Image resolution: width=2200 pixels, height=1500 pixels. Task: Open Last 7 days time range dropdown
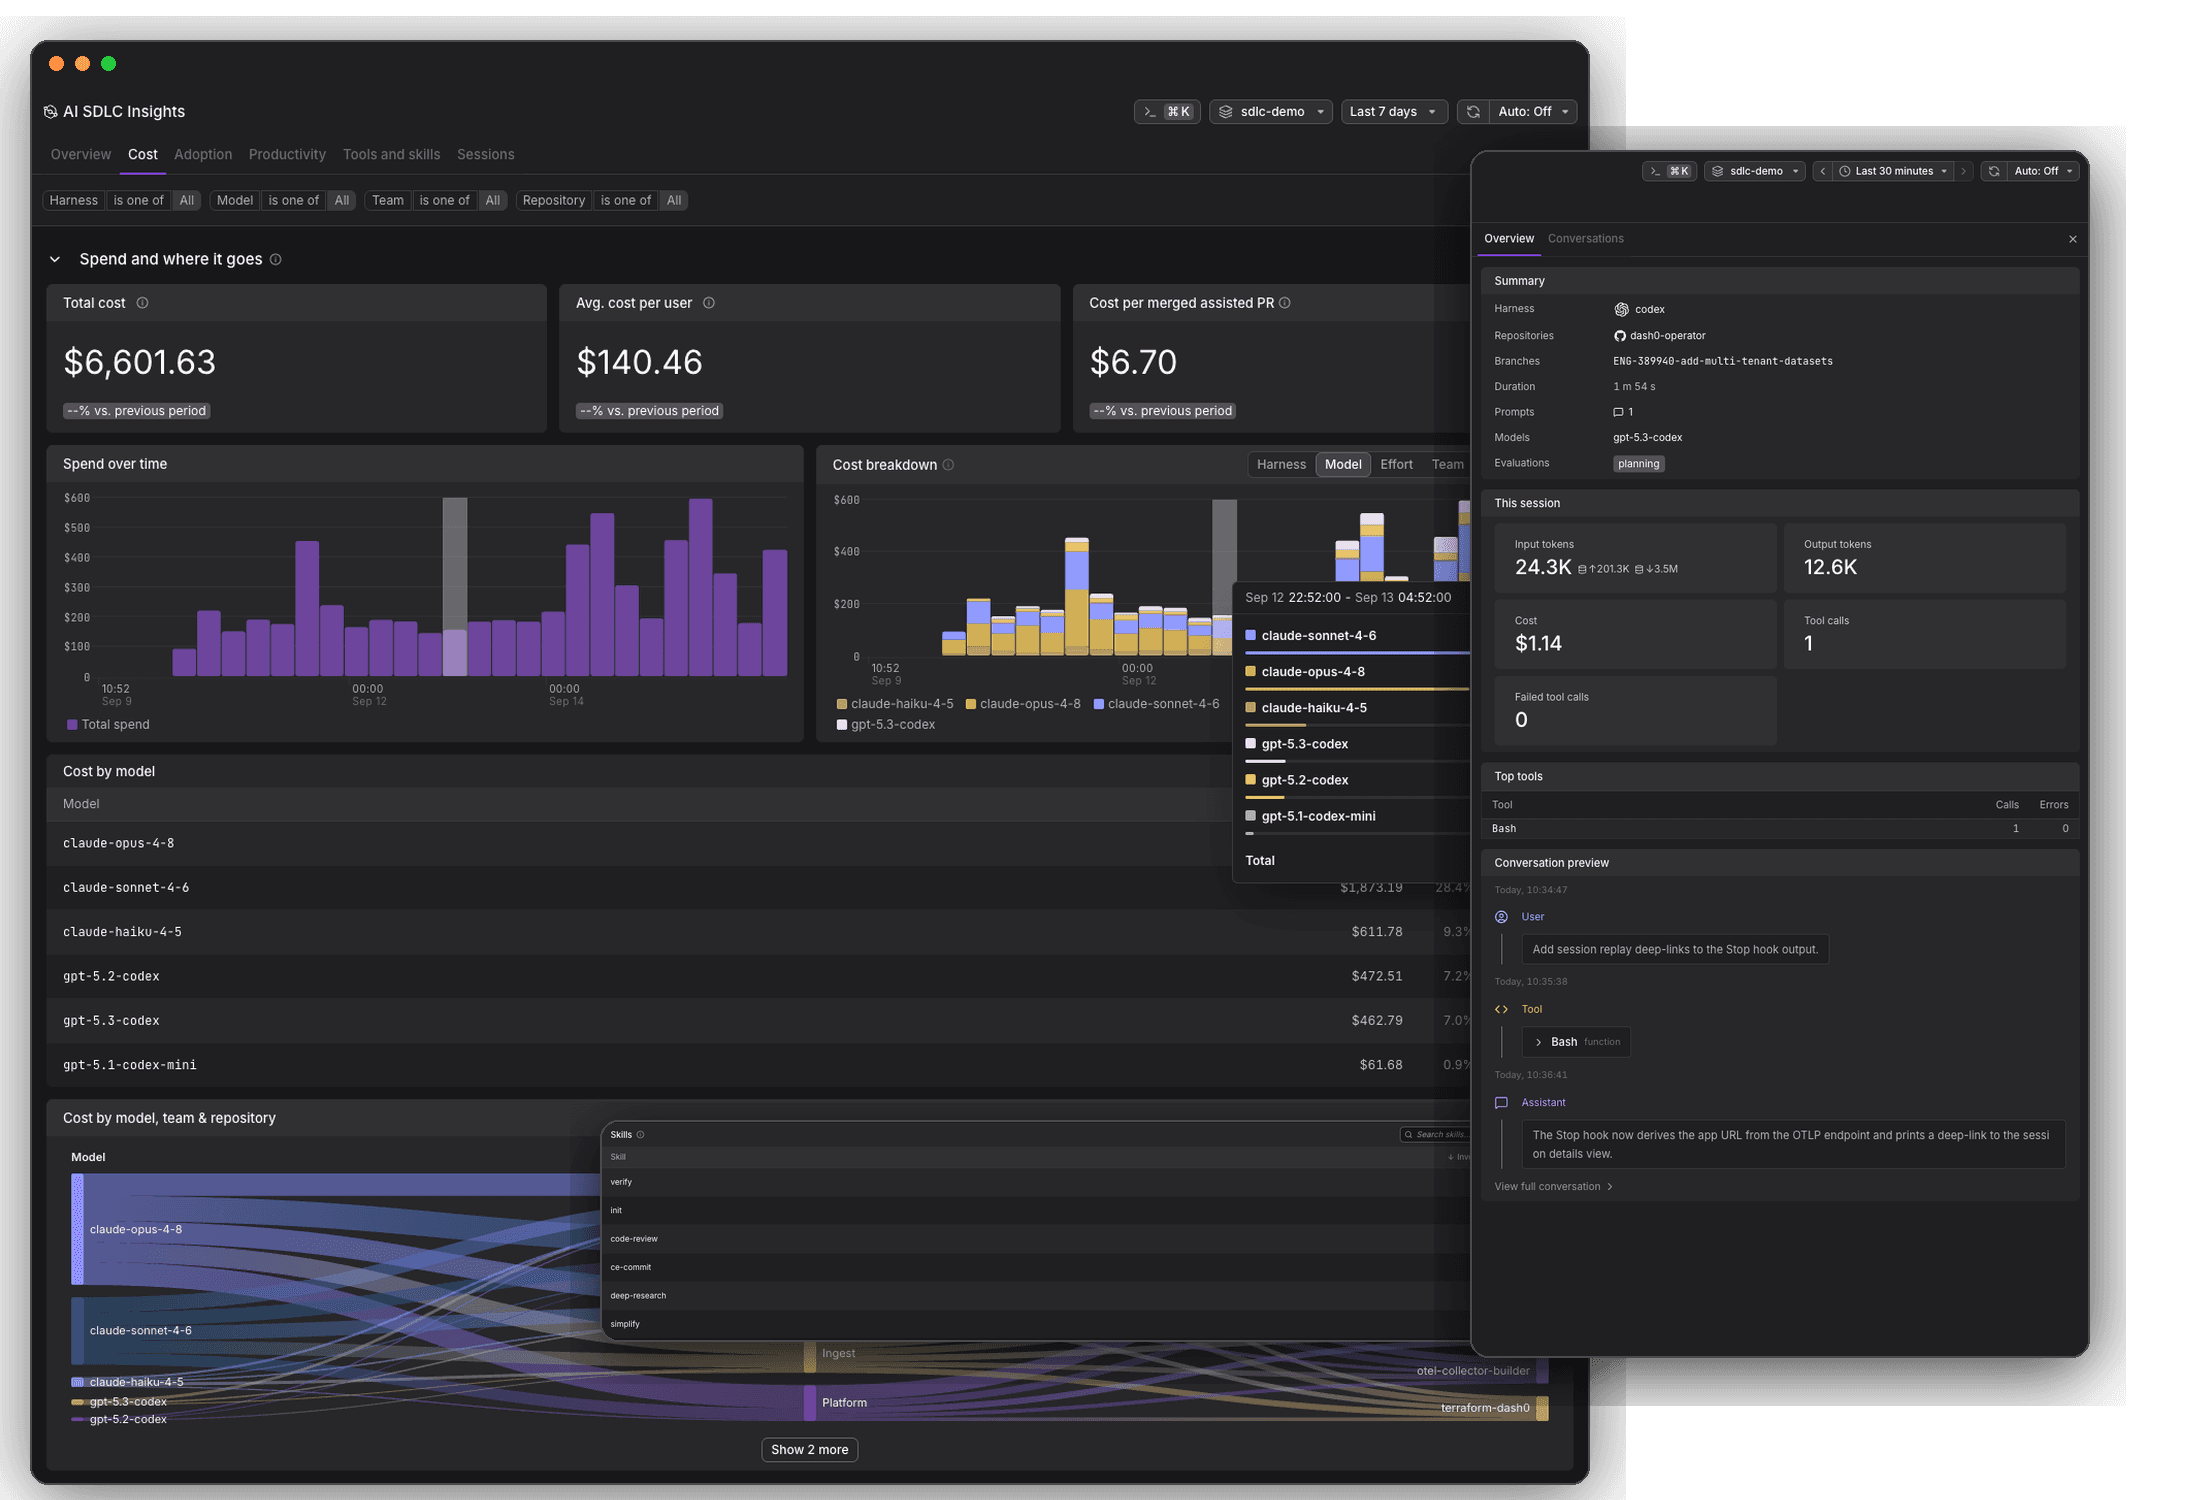pyautogui.click(x=1393, y=112)
